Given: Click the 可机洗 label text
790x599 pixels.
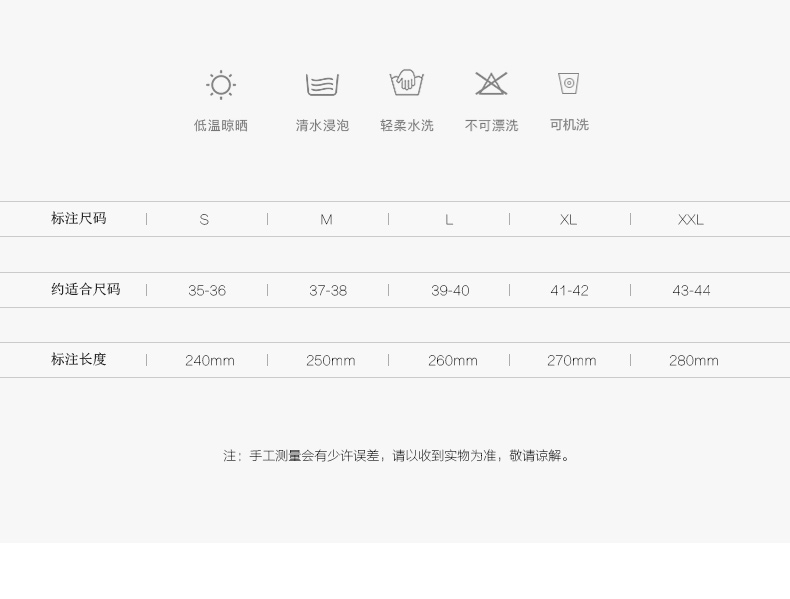Looking at the screenshot, I should click(569, 125).
